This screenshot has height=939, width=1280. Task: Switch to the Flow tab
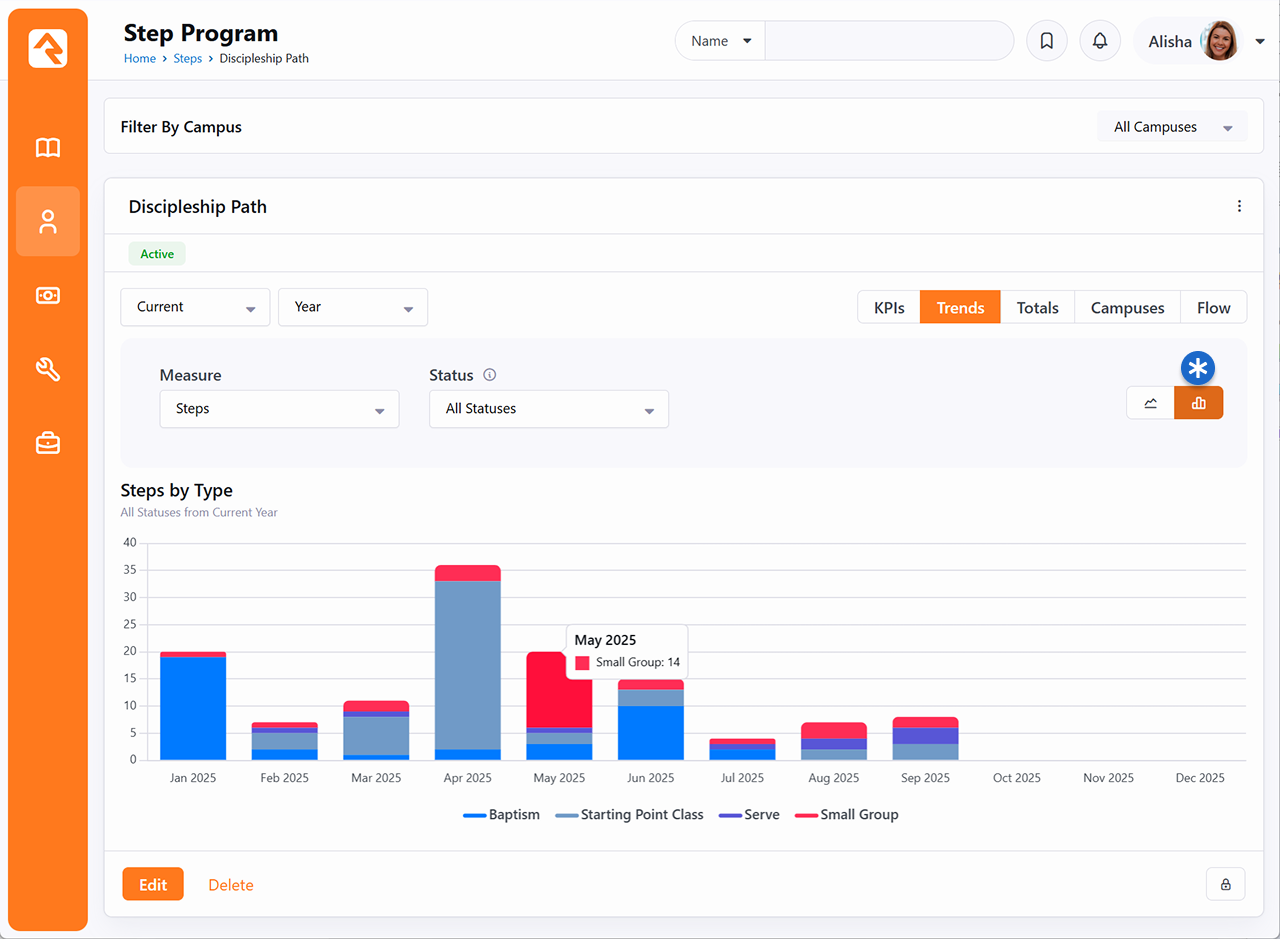(1213, 308)
